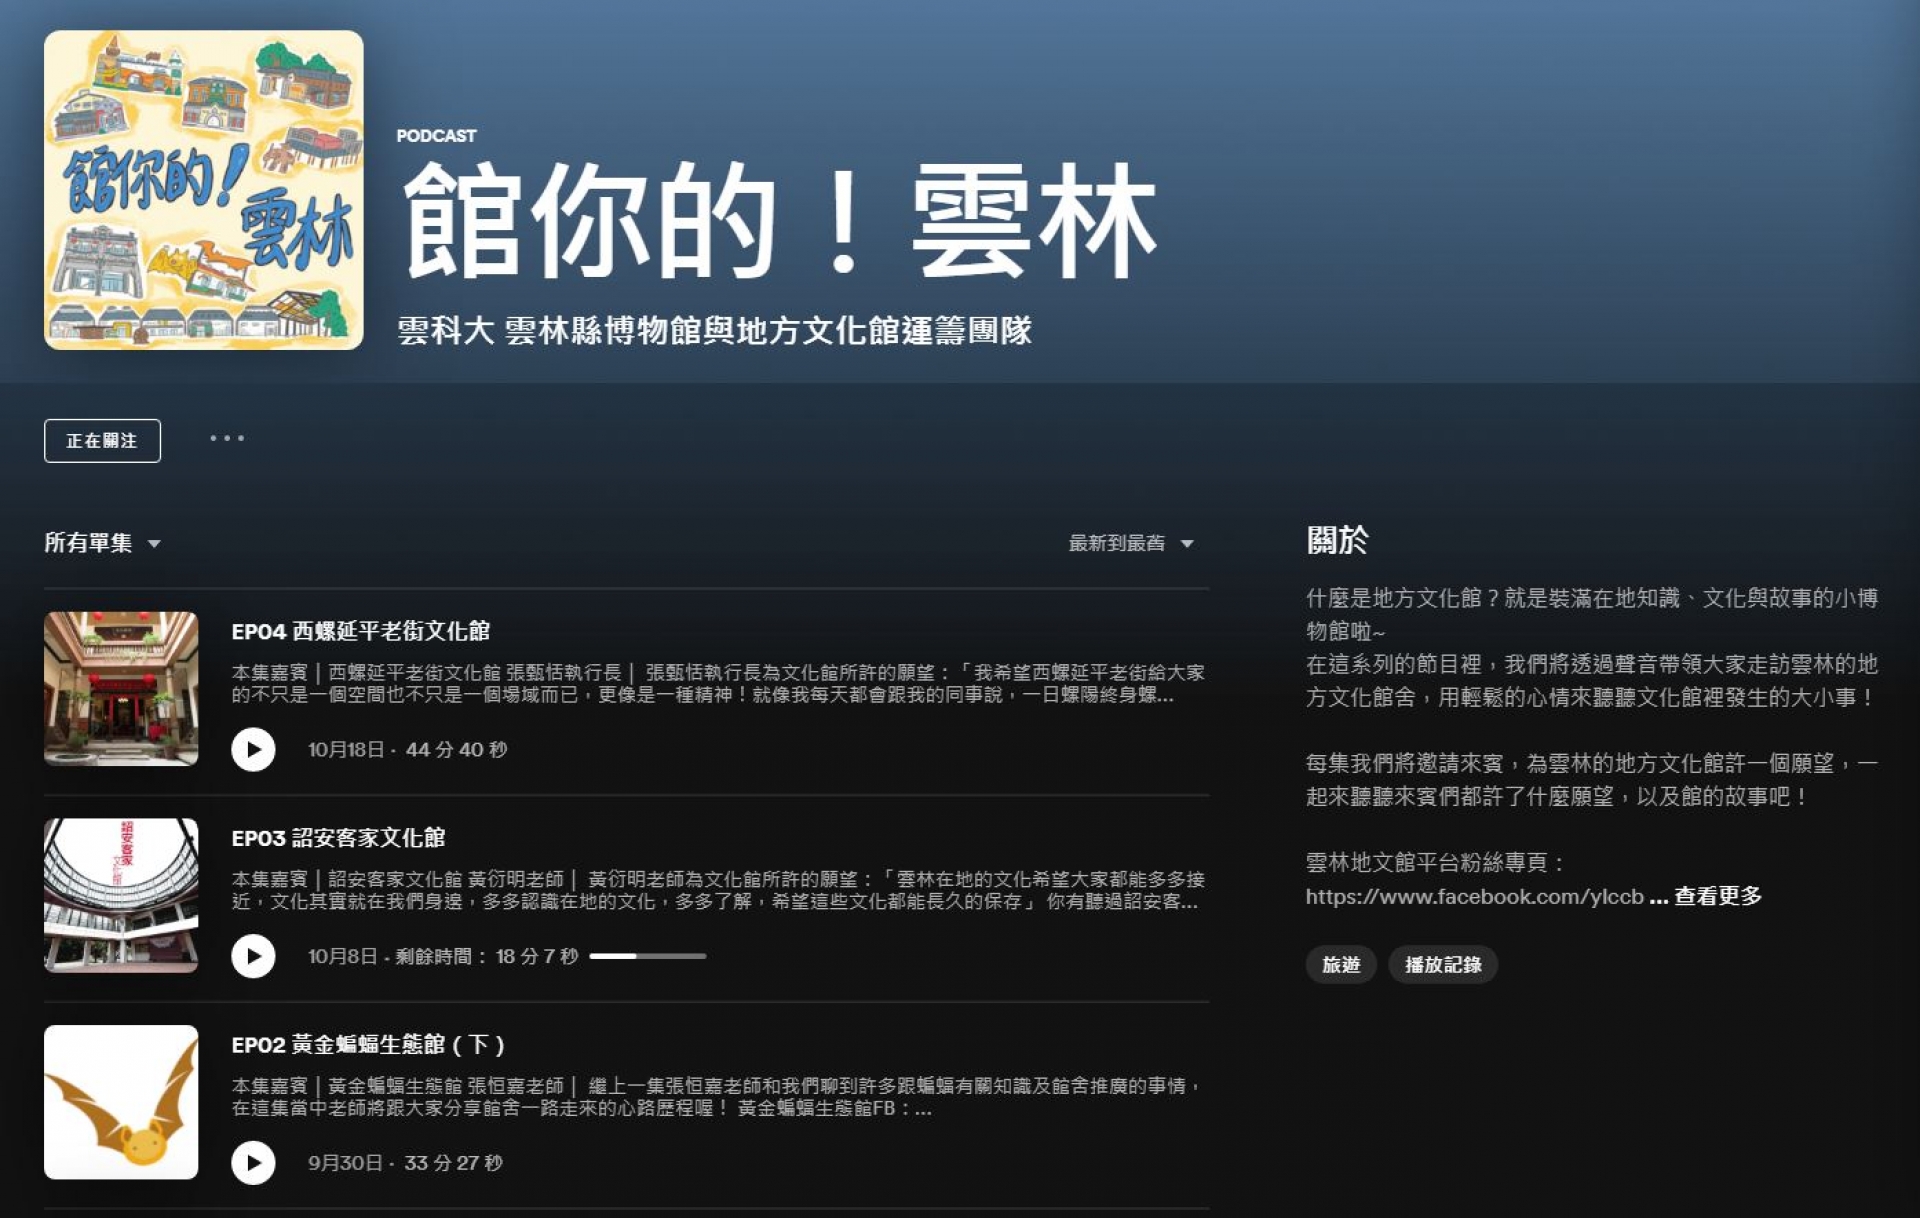Open the EP03 詔安客家 thumbnail
Viewport: 1920px width, 1218px height.
121,895
